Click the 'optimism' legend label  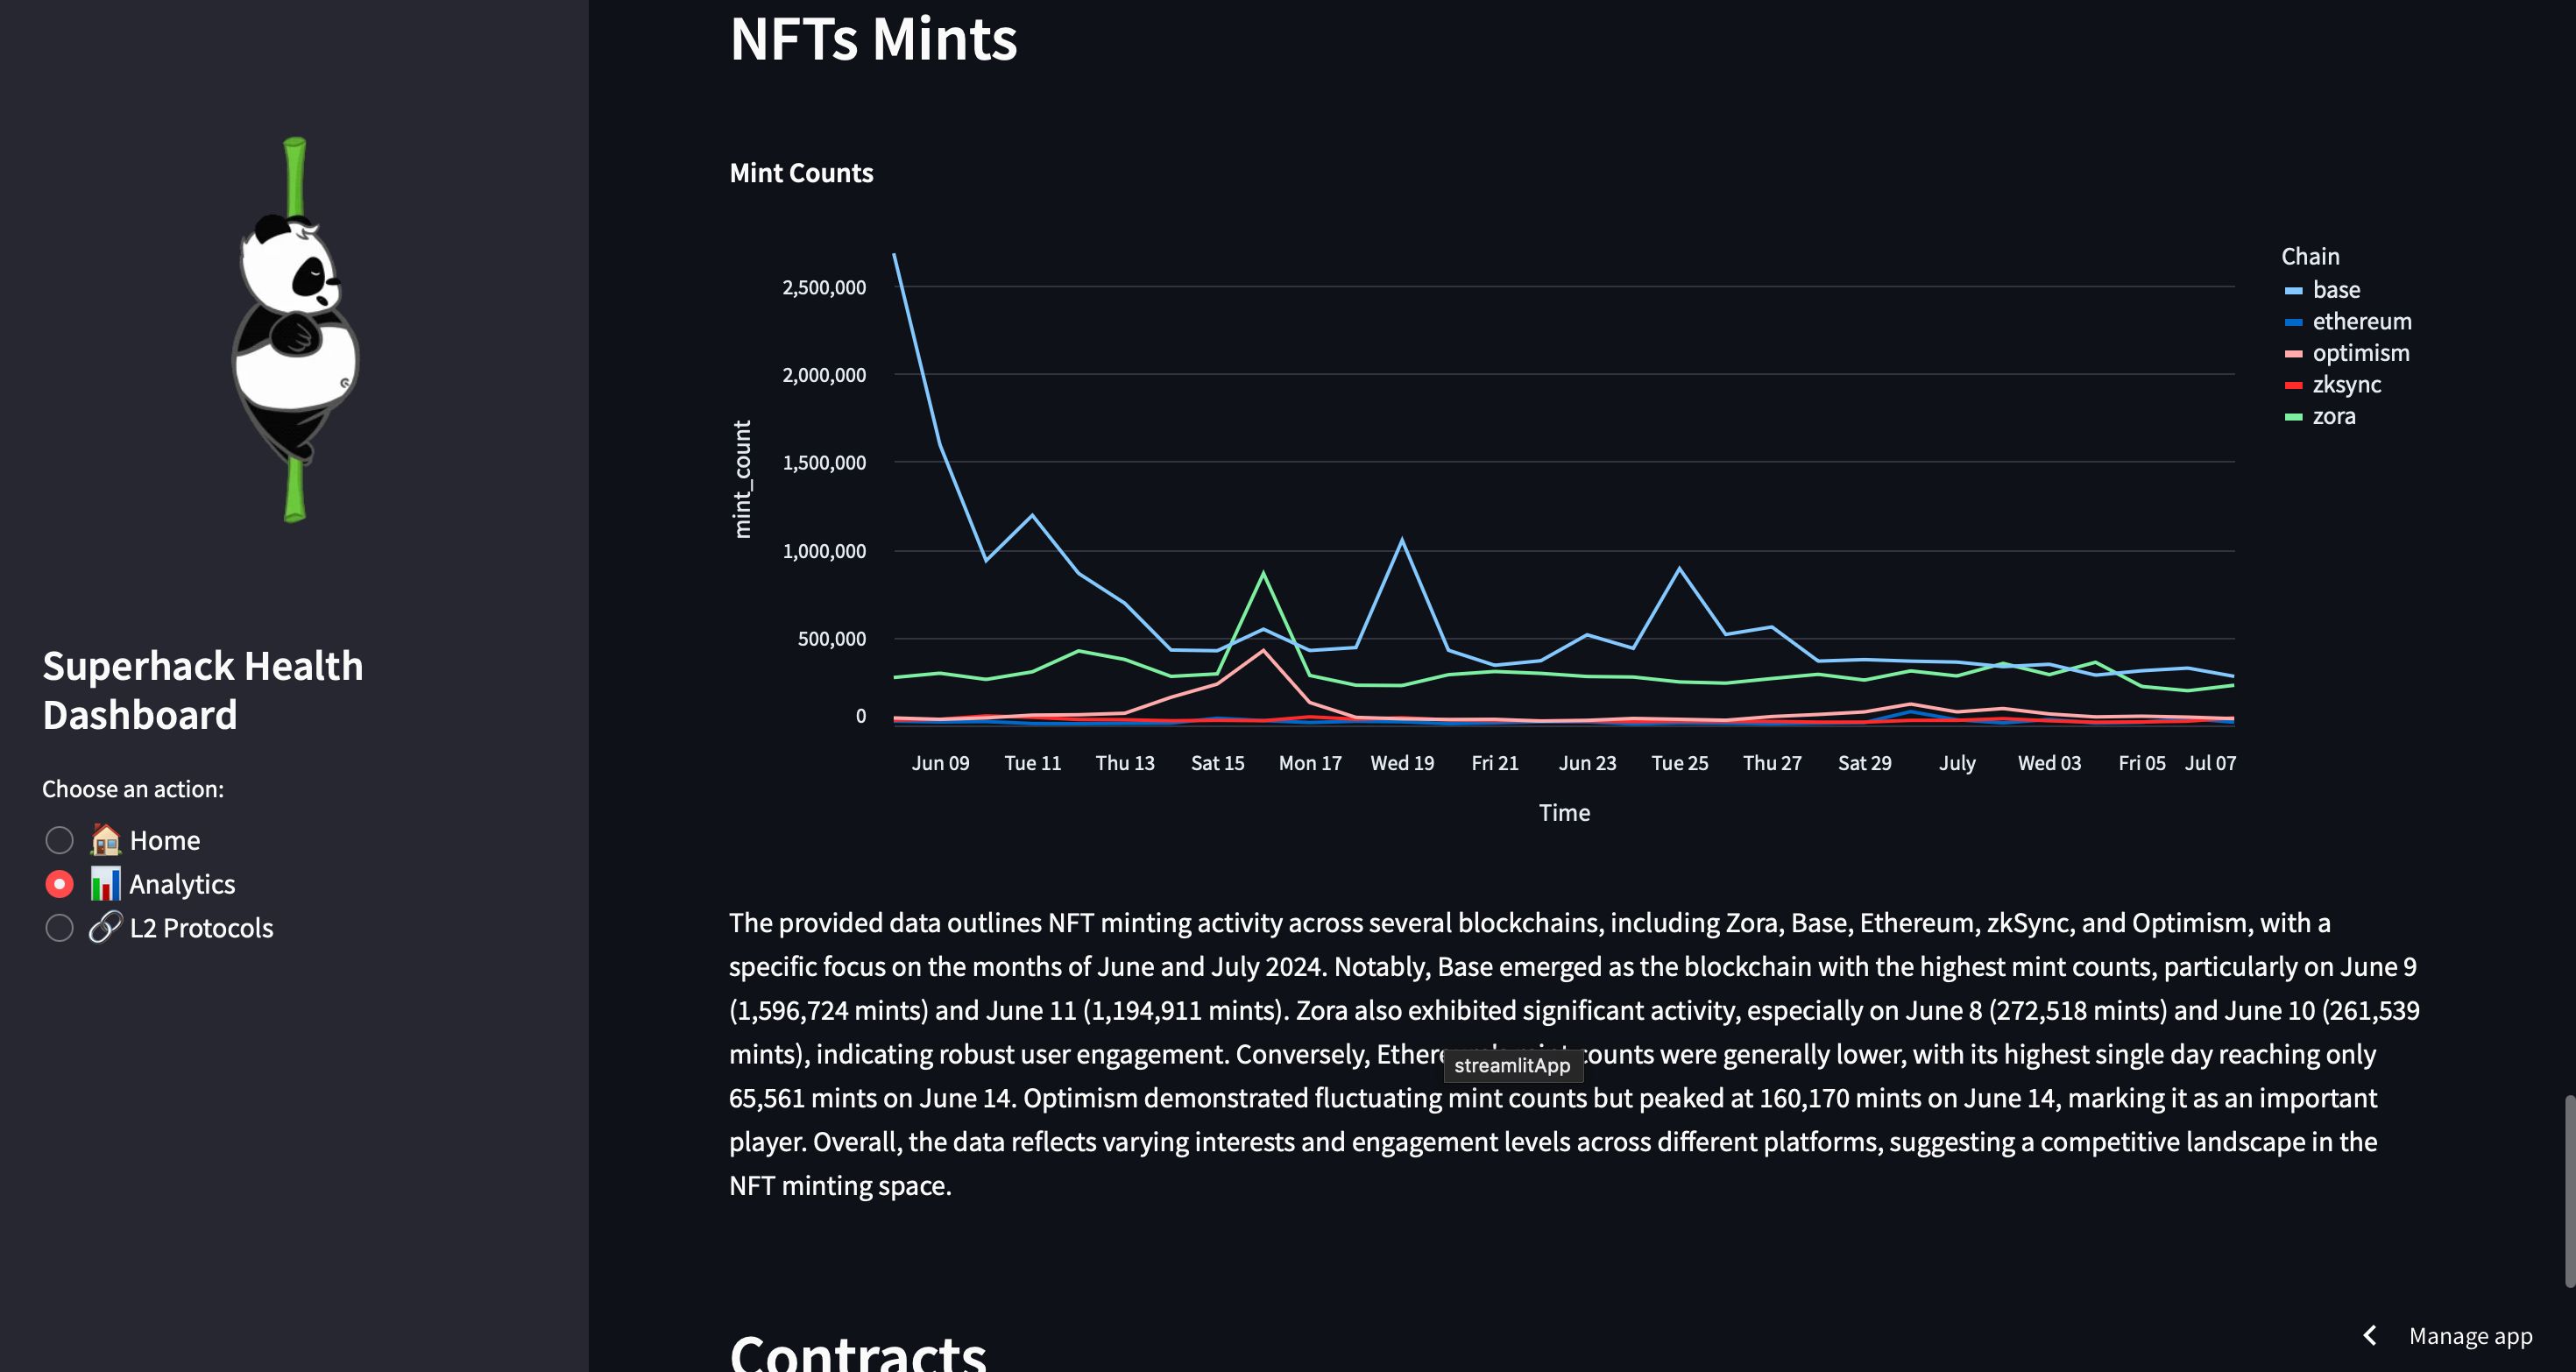coord(2361,353)
